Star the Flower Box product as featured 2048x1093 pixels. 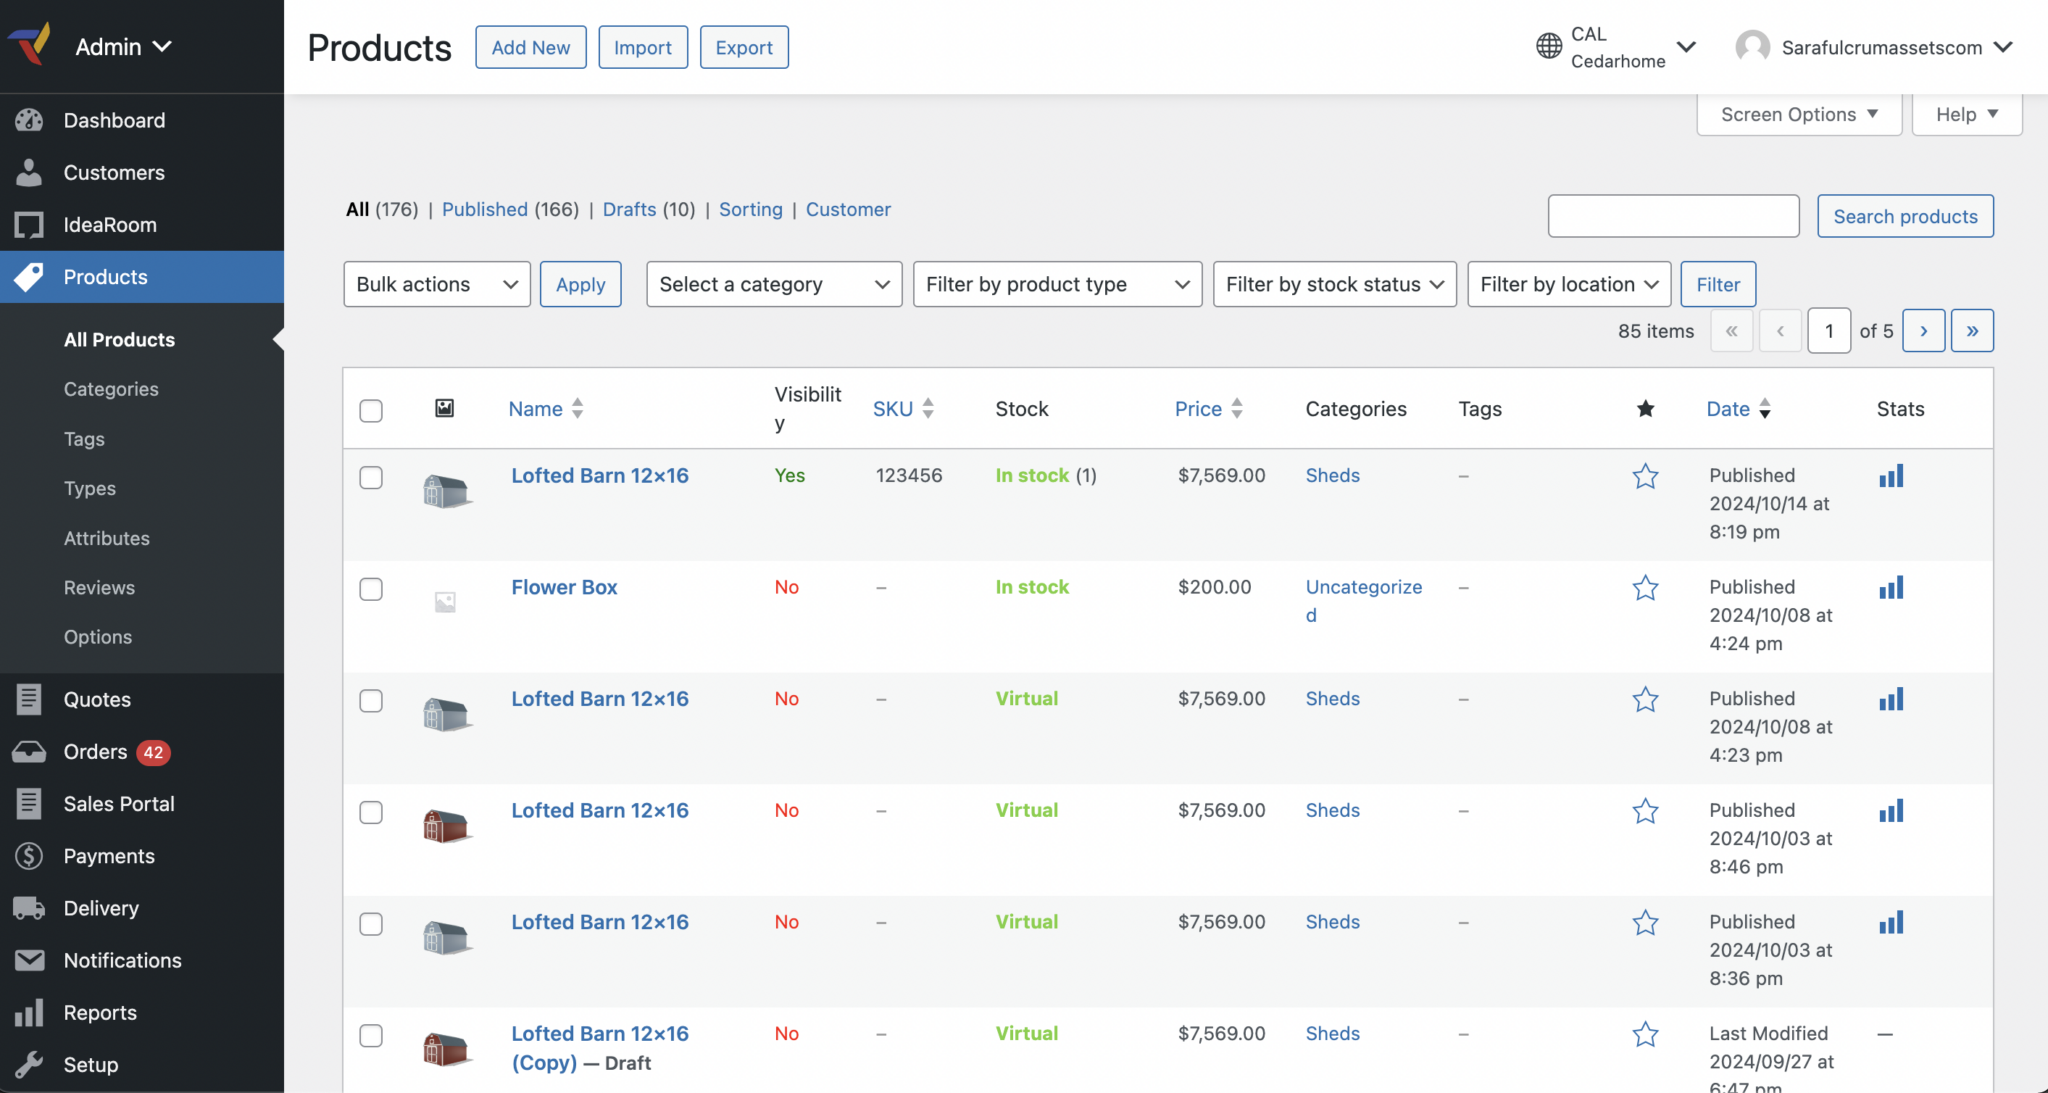click(1645, 588)
